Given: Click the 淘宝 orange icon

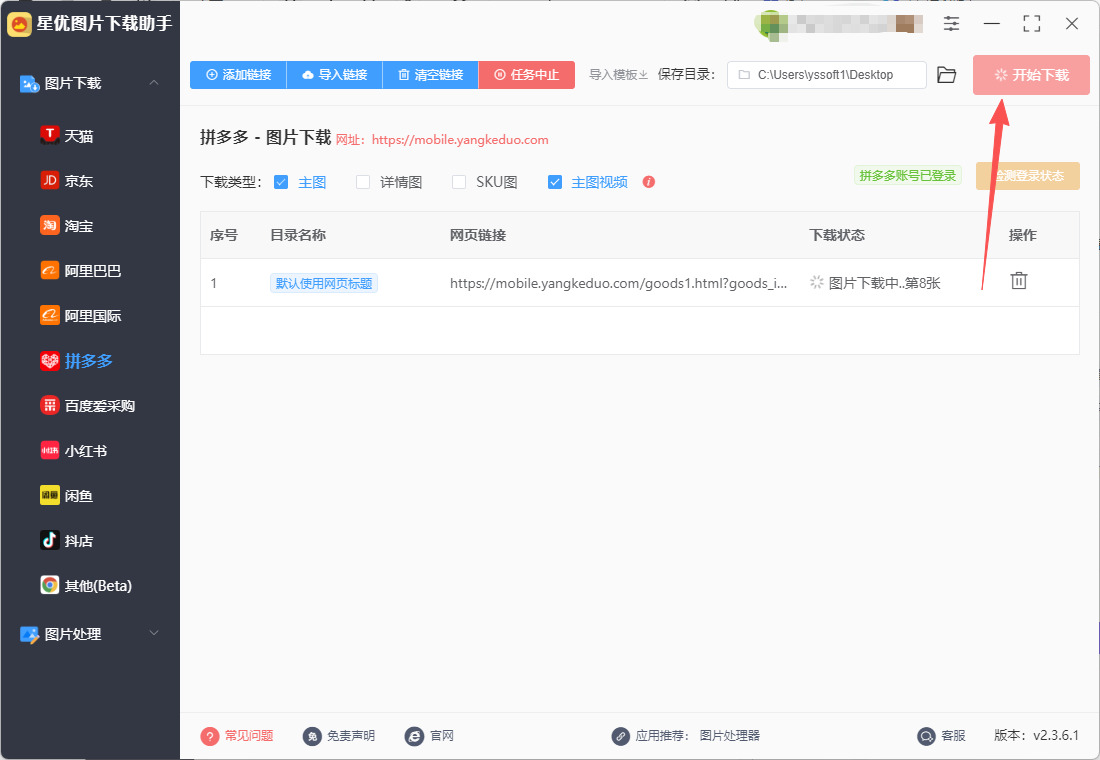Looking at the screenshot, I should (x=50, y=225).
